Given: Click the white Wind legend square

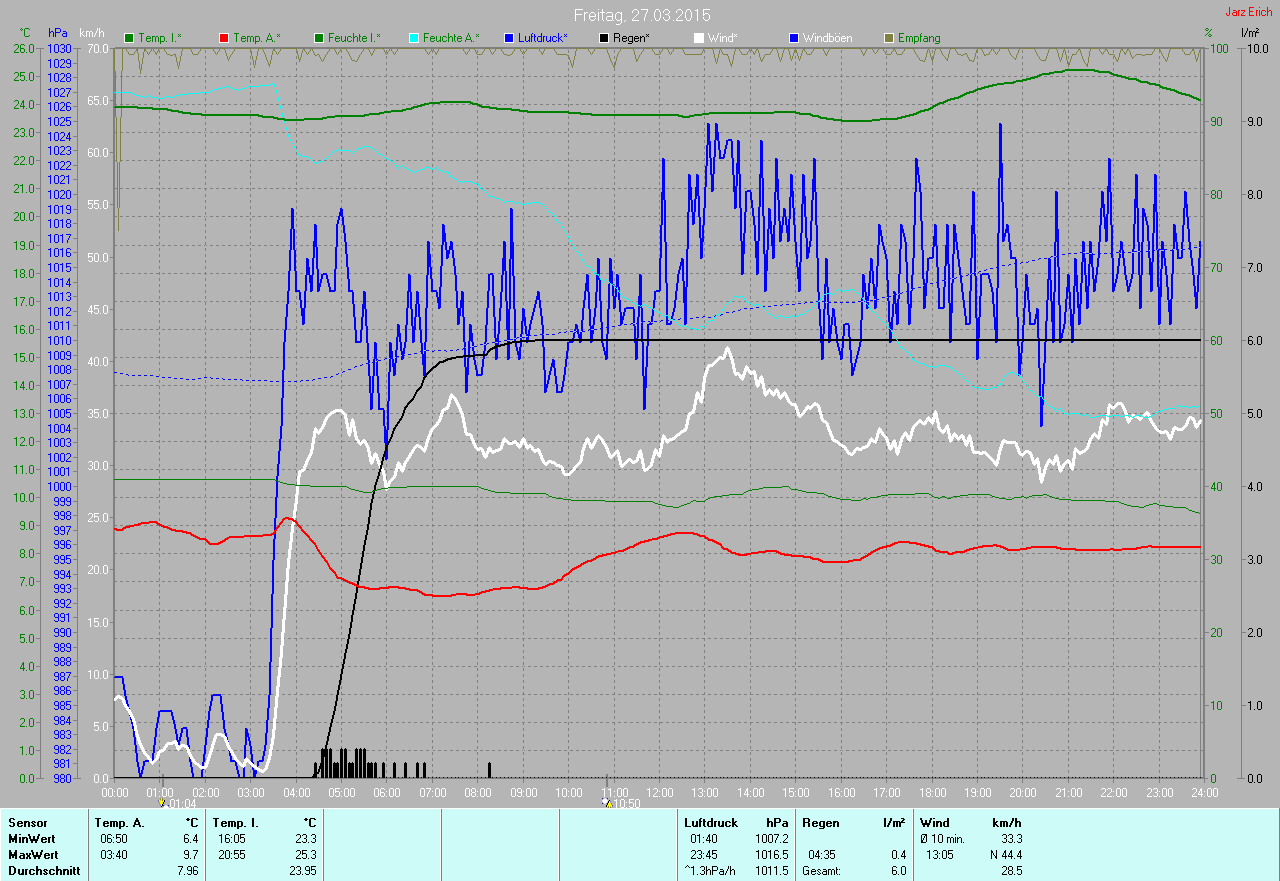Looking at the screenshot, I should click(x=699, y=38).
